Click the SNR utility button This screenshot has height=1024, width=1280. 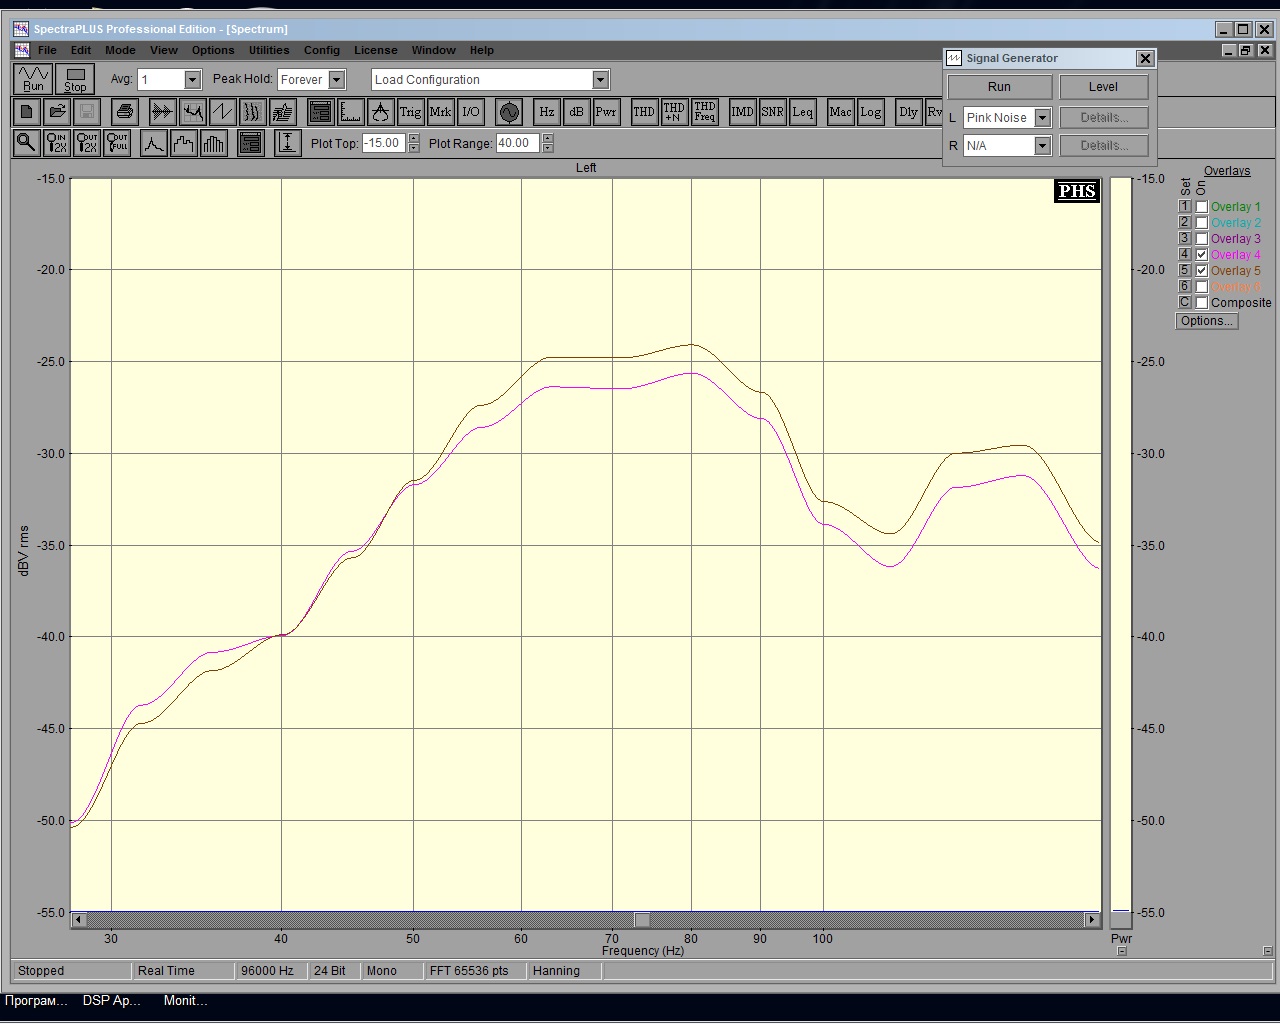click(x=772, y=112)
